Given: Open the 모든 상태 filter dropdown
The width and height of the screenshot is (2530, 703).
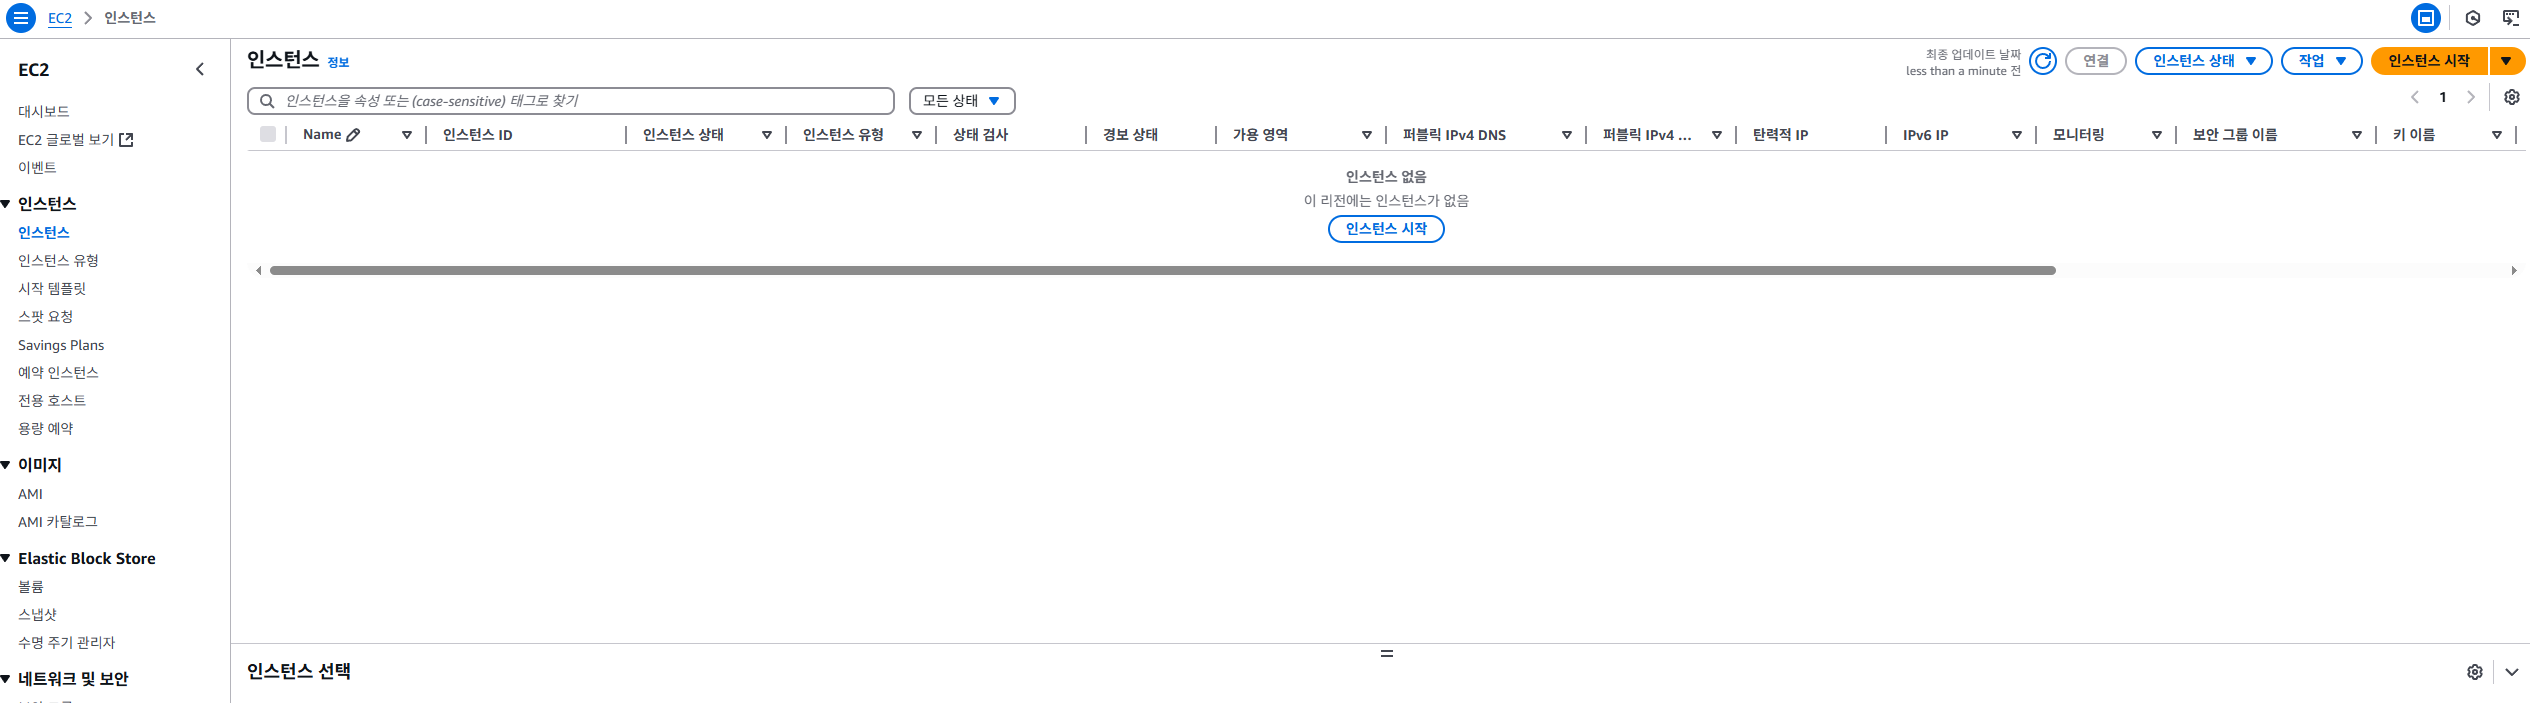Looking at the screenshot, I should (962, 101).
